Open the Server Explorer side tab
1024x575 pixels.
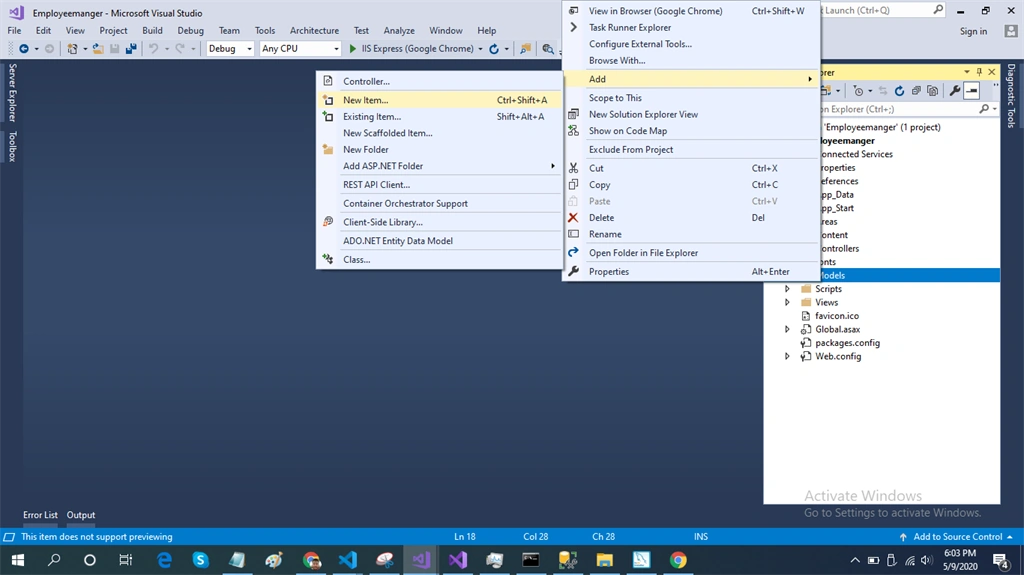pyautogui.click(x=12, y=93)
